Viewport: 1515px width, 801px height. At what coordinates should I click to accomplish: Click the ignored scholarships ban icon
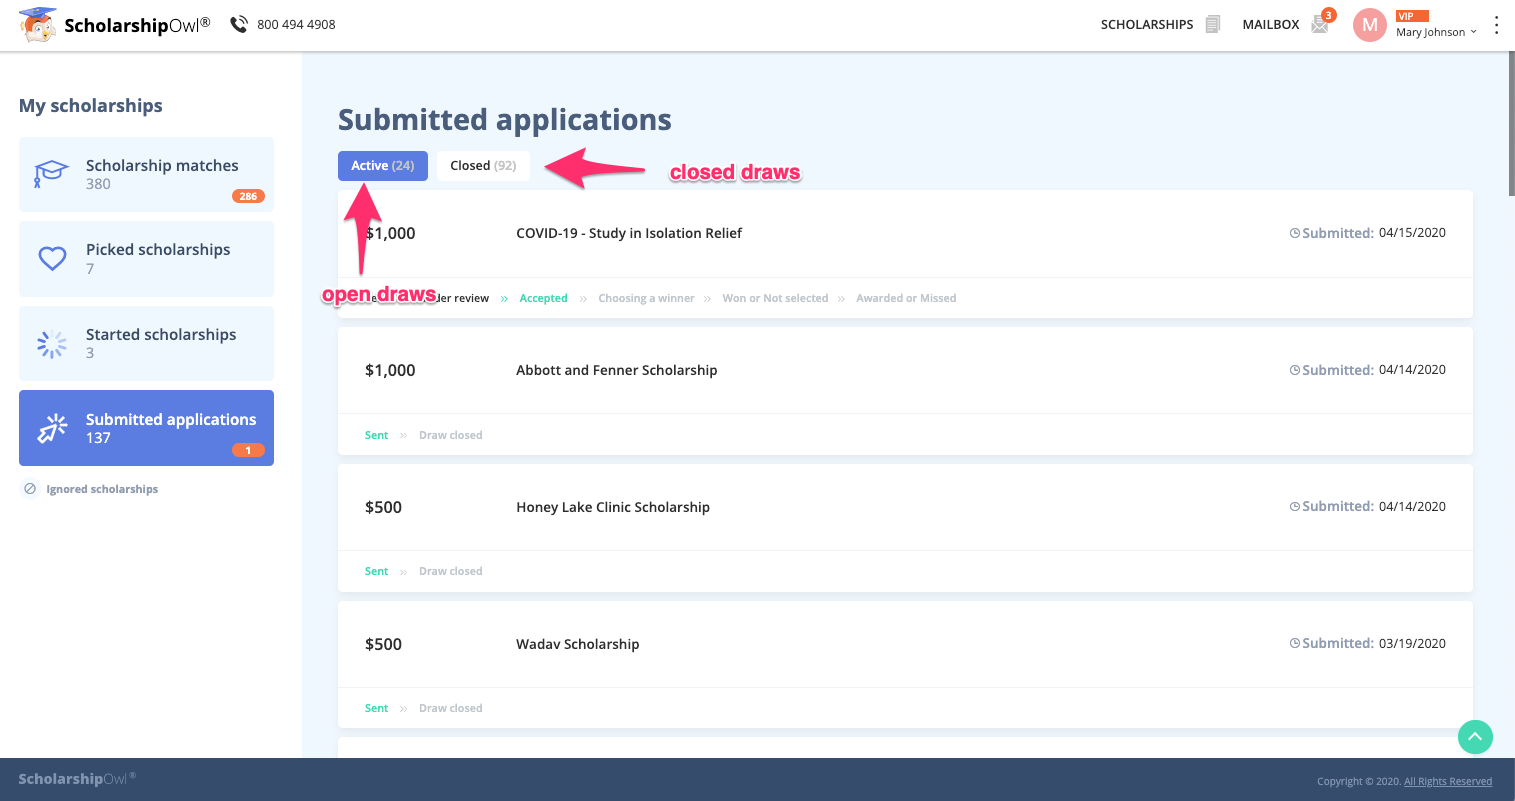pyautogui.click(x=30, y=489)
